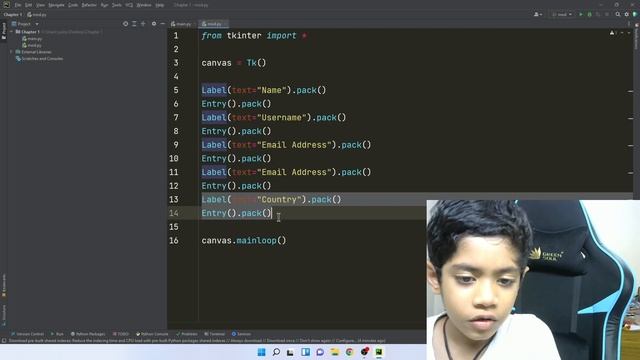Screen dimensions: 640x360
Task: Open the red recorder app on taskbar
Action: [x=364, y=352]
